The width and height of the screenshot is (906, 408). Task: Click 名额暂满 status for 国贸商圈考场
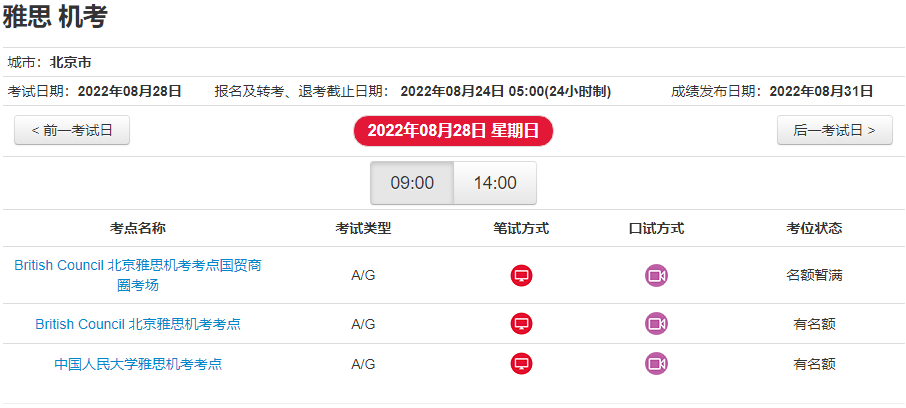[814, 276]
